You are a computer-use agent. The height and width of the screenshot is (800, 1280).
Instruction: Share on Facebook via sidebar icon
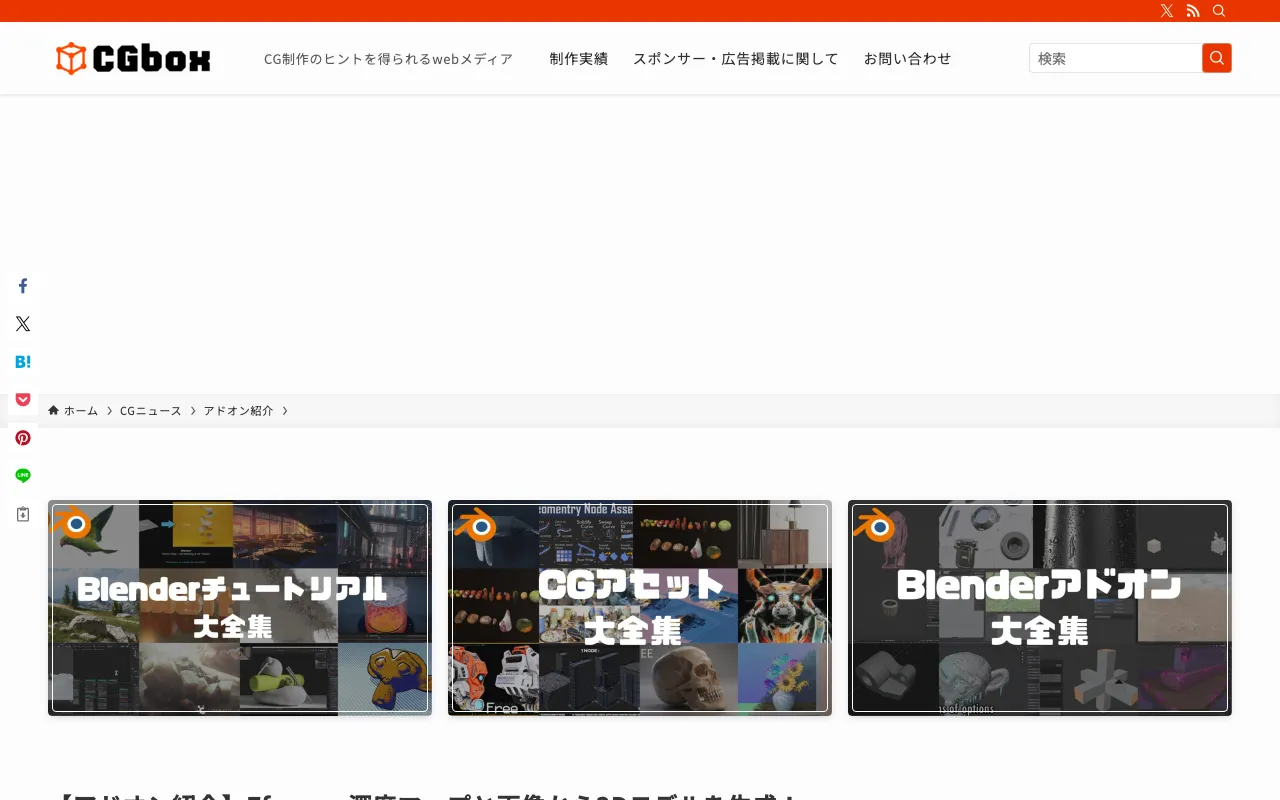click(x=23, y=286)
